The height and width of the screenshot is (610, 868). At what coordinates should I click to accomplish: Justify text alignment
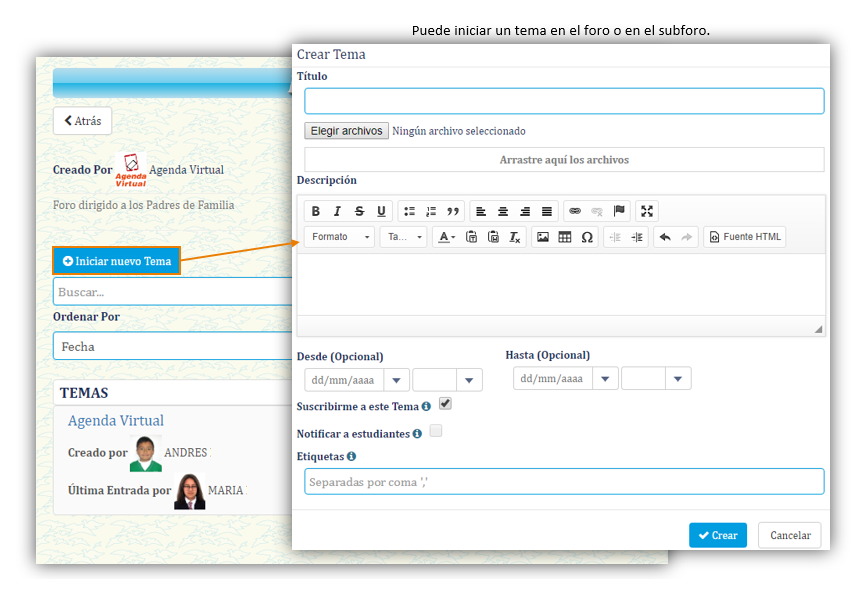(x=546, y=211)
